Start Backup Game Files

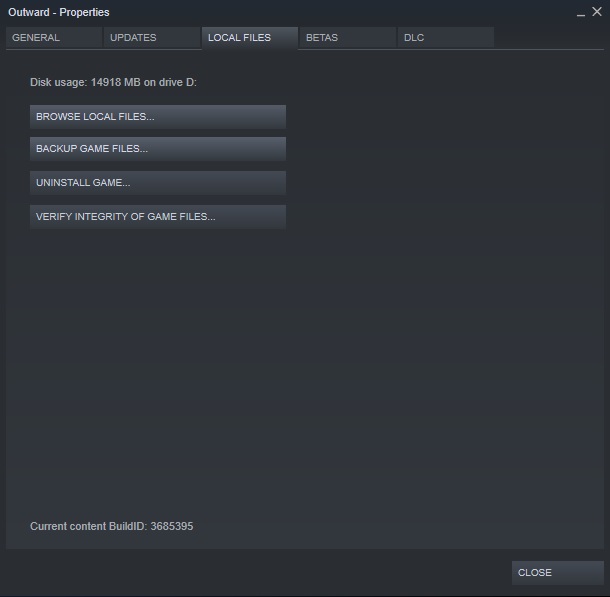pyautogui.click(x=158, y=149)
